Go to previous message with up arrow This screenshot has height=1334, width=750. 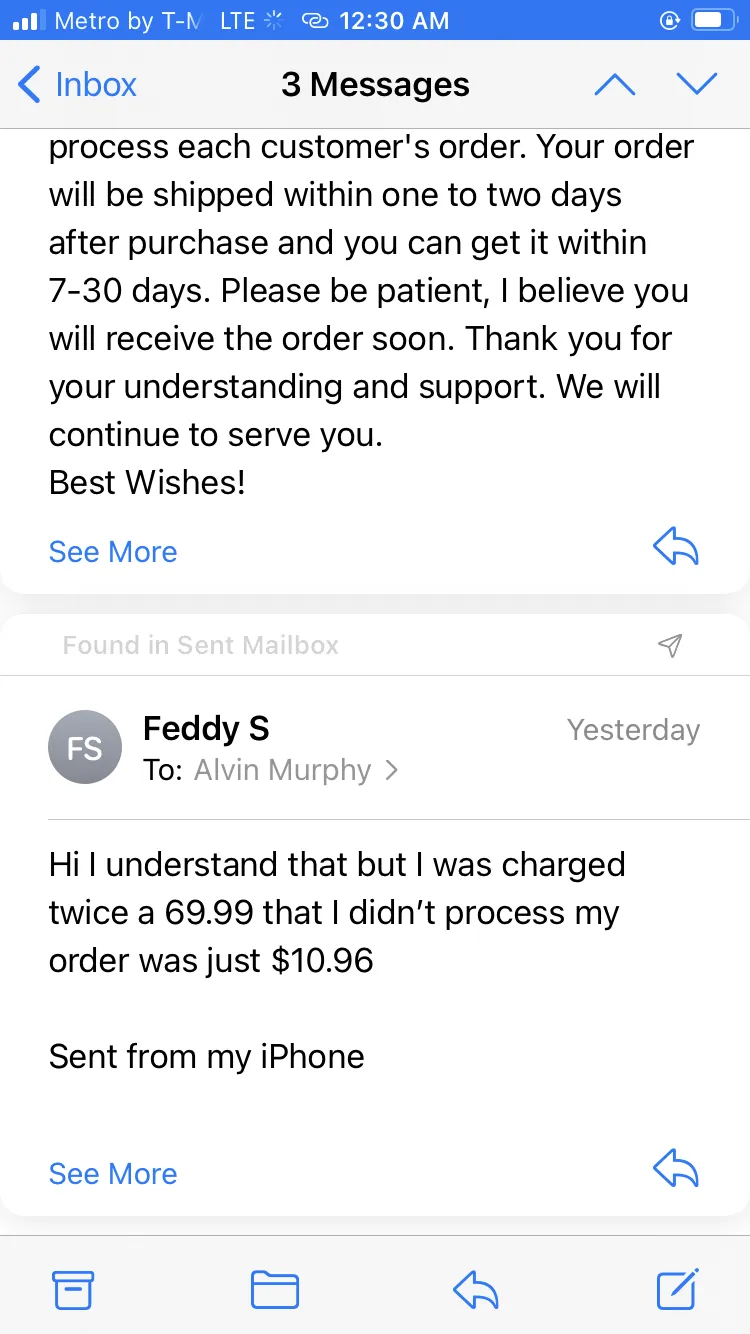(x=615, y=85)
